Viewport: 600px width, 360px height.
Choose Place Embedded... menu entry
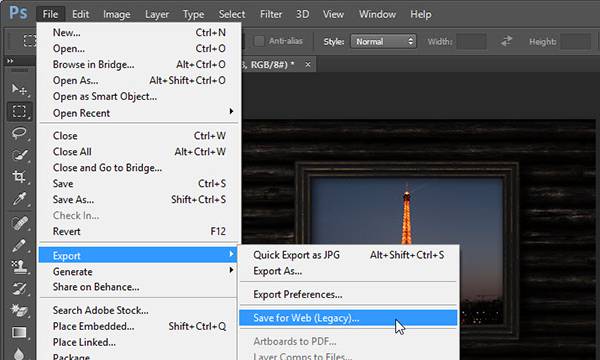139,326
